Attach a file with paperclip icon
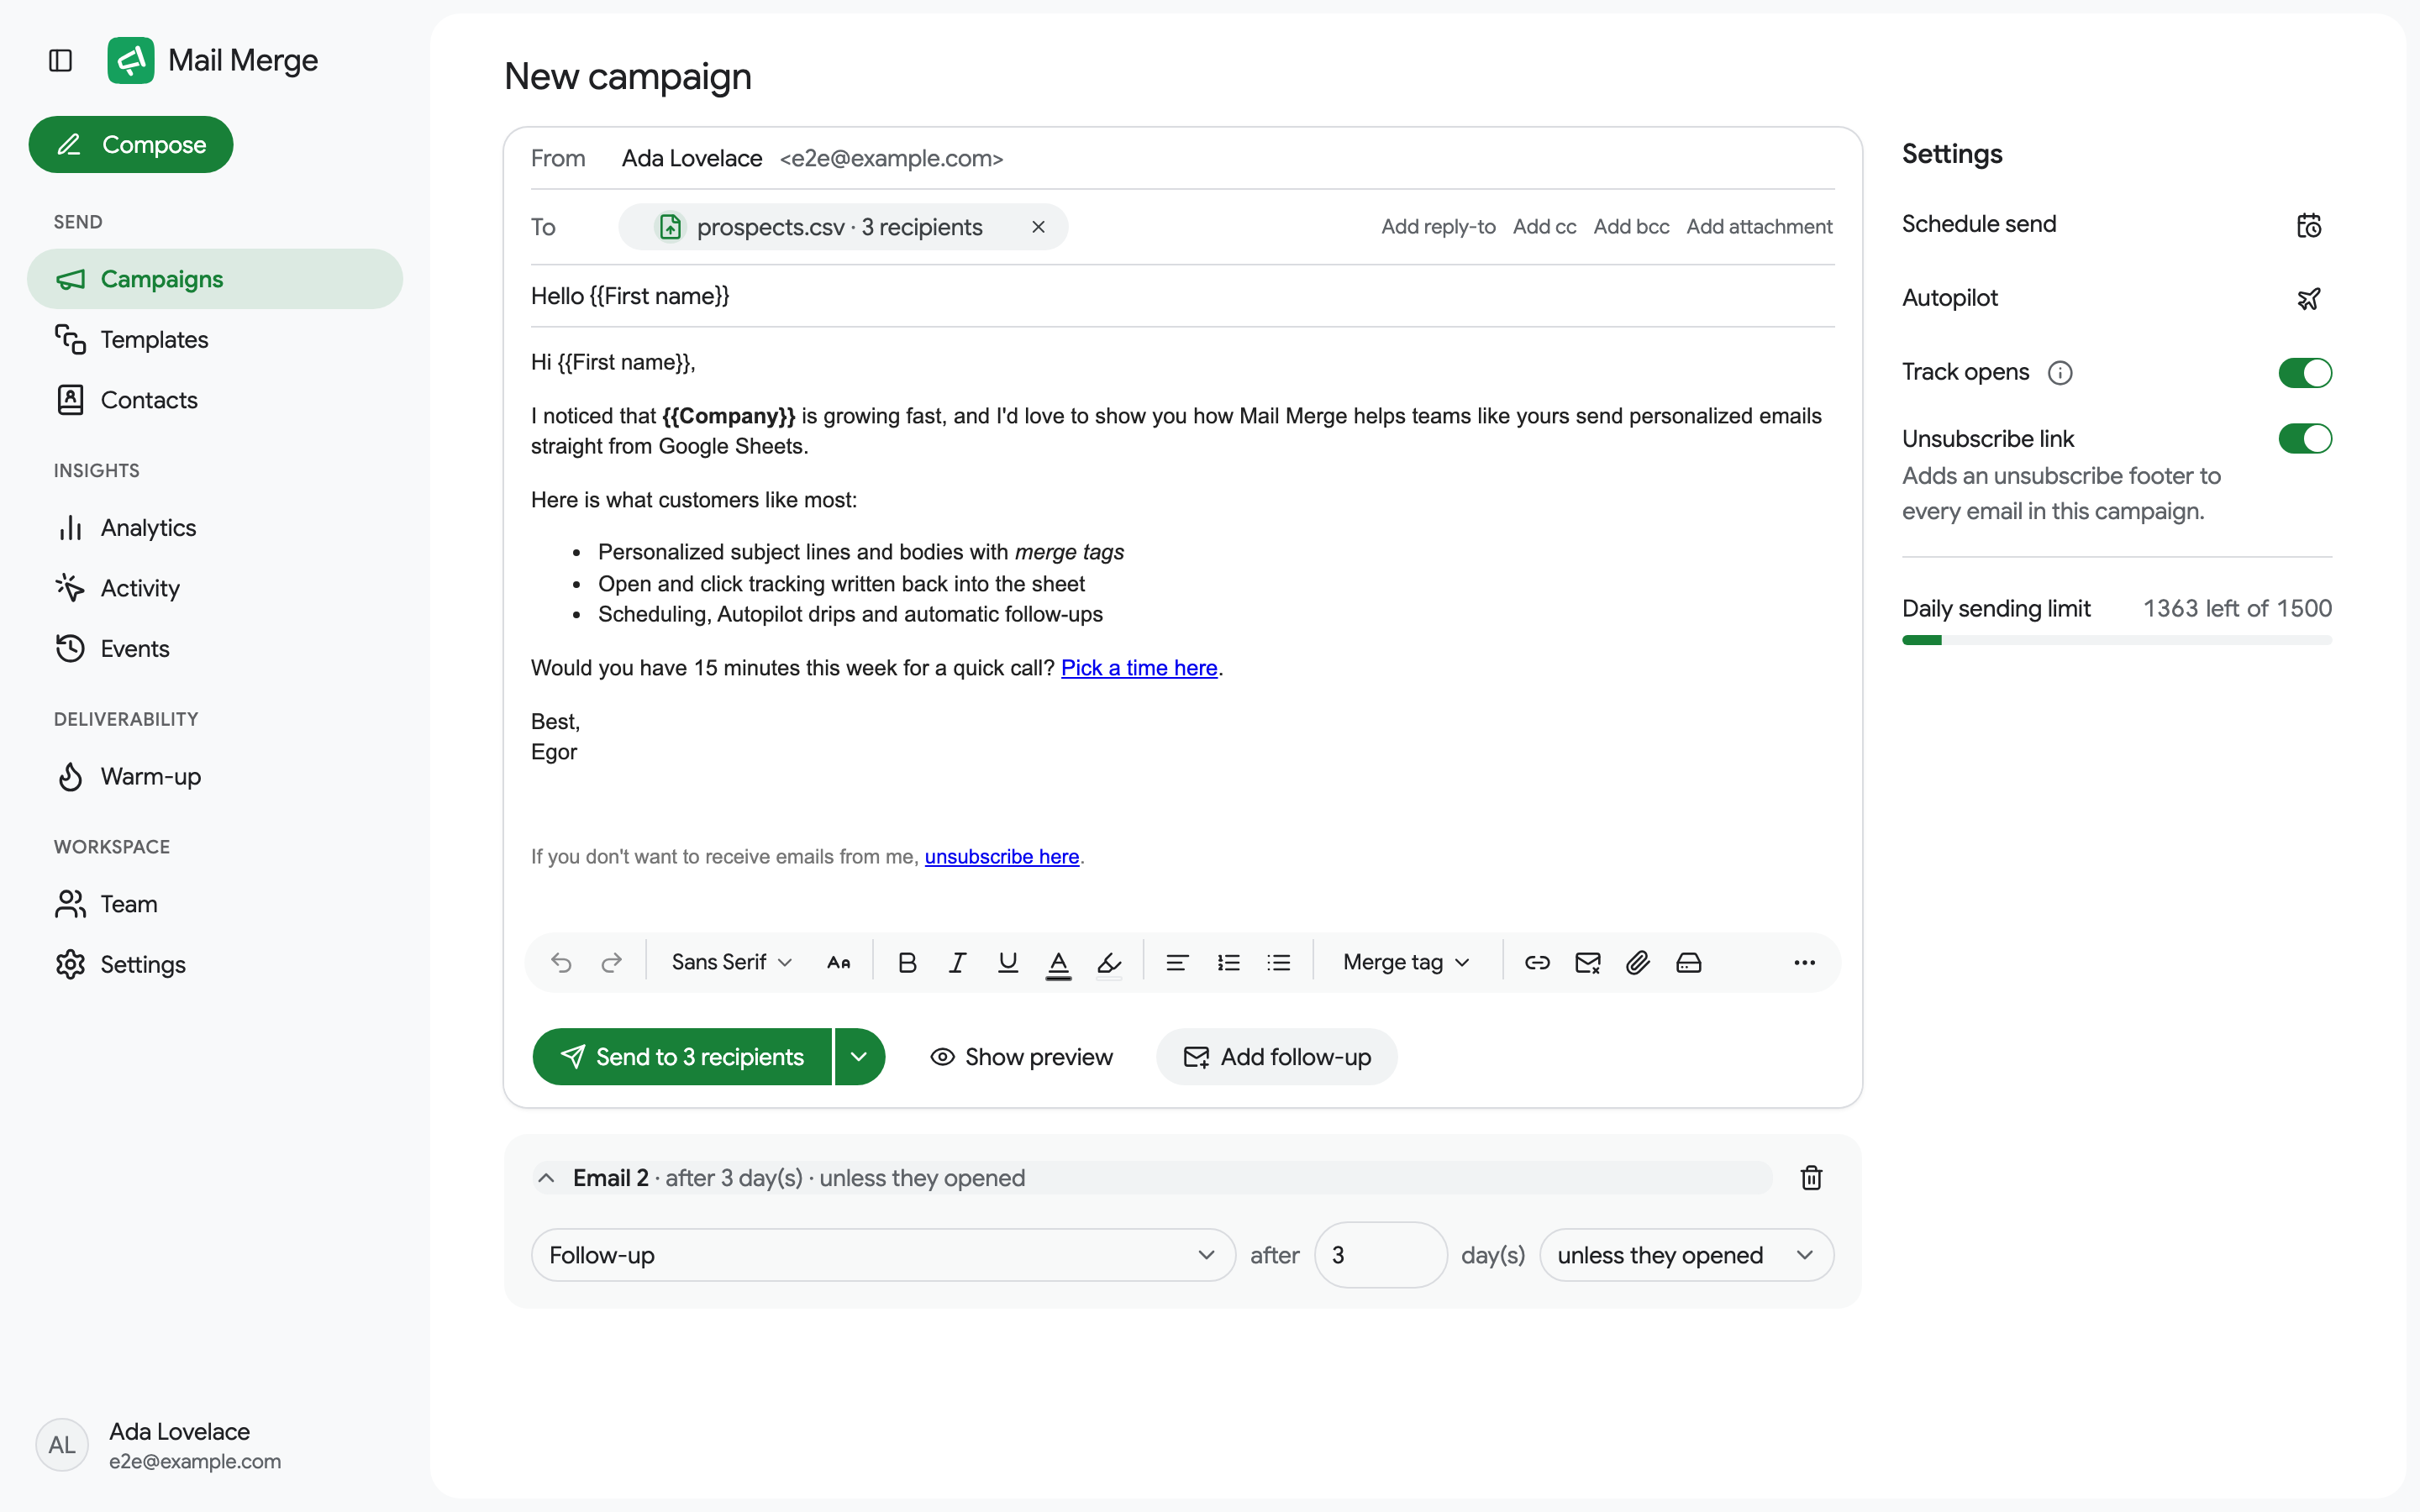This screenshot has width=2420, height=1512. coord(1637,962)
